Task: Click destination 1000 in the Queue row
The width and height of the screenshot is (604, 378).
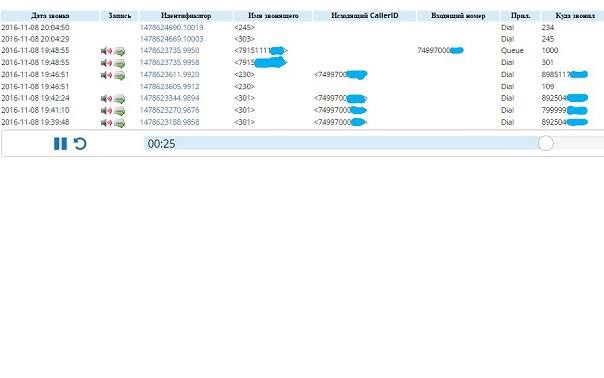Action: (550, 50)
